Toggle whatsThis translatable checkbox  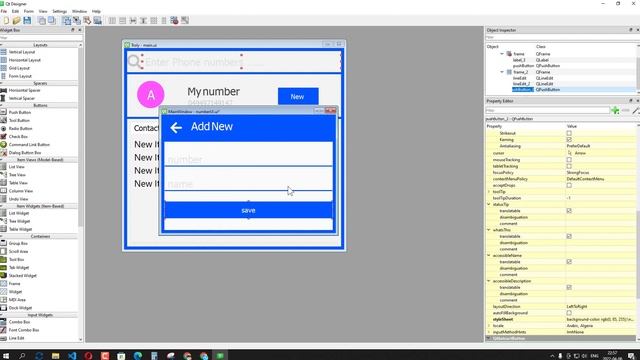click(569, 236)
